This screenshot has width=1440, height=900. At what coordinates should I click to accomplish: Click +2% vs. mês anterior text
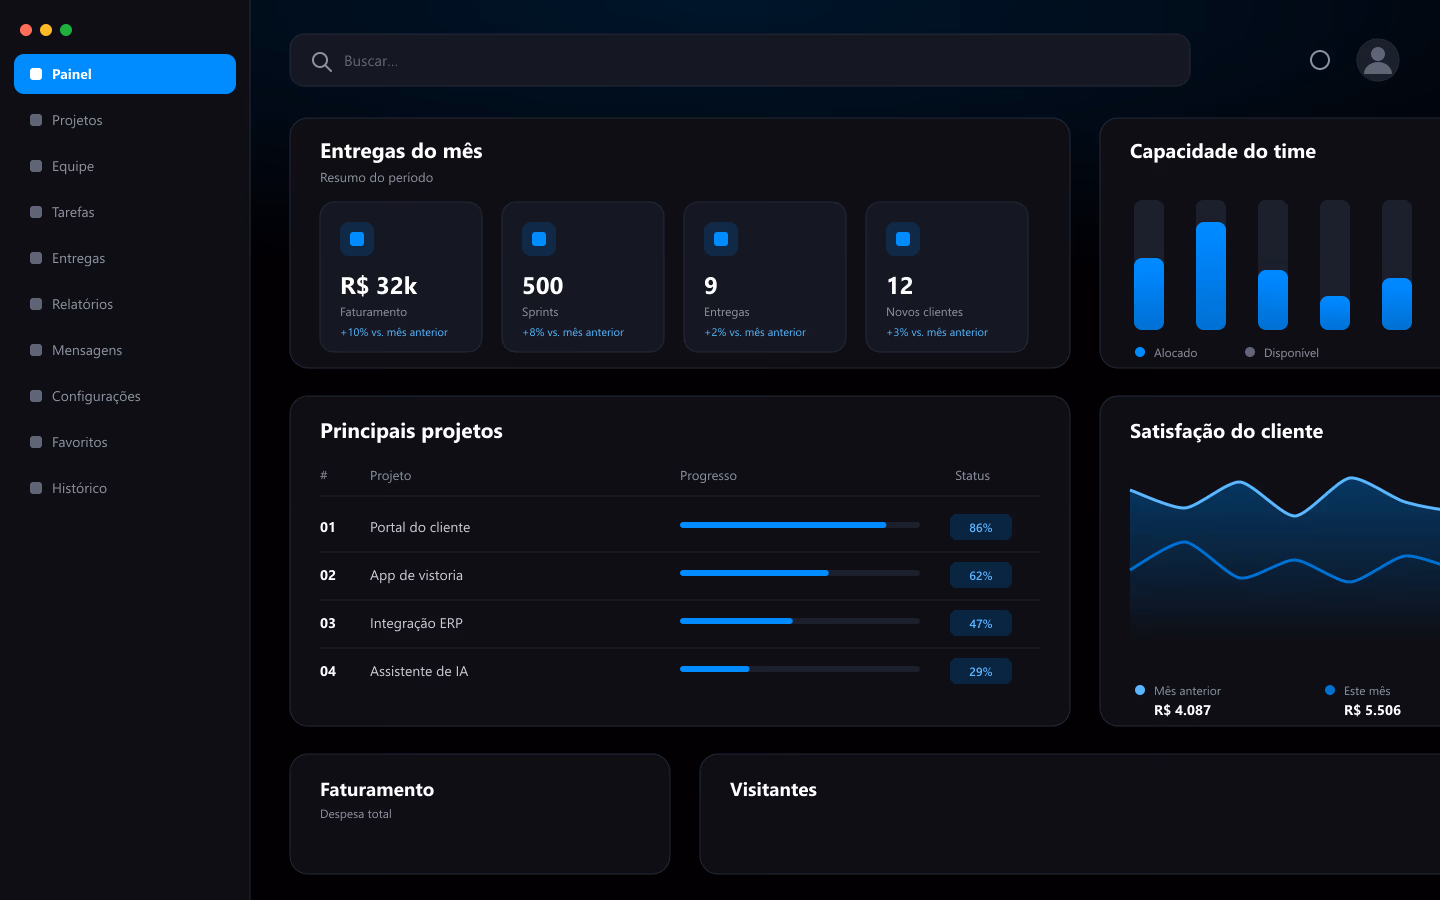[755, 332]
